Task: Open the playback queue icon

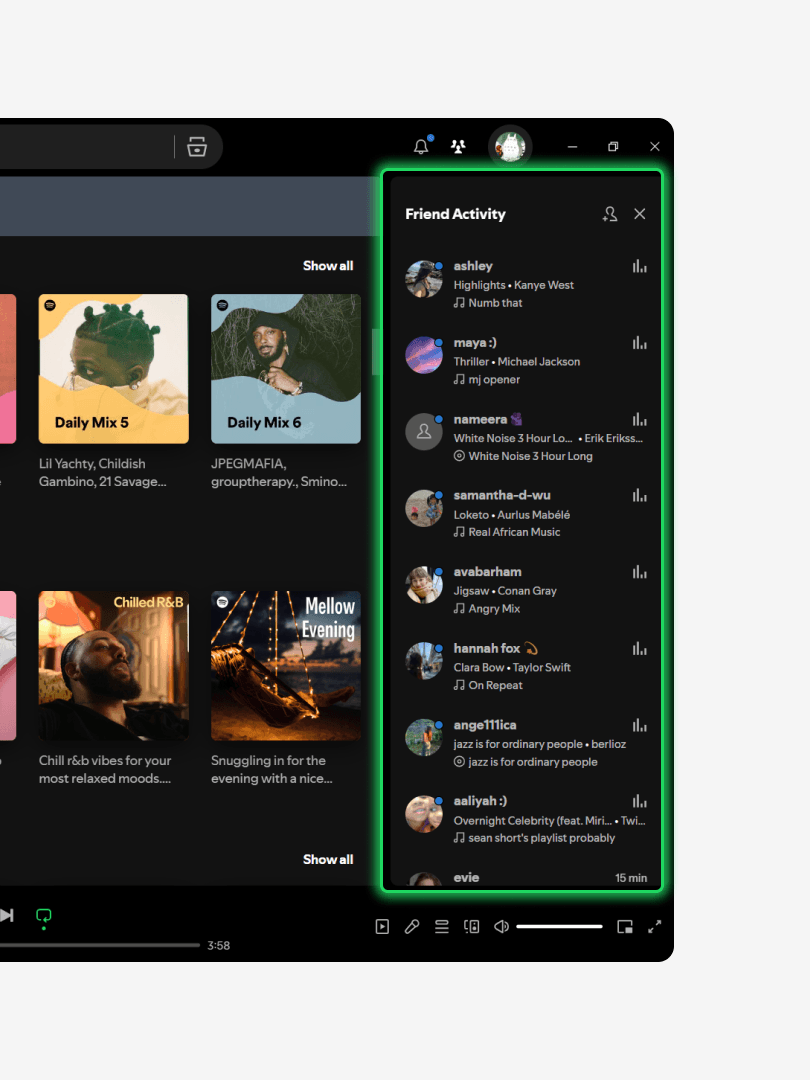Action: (441, 927)
